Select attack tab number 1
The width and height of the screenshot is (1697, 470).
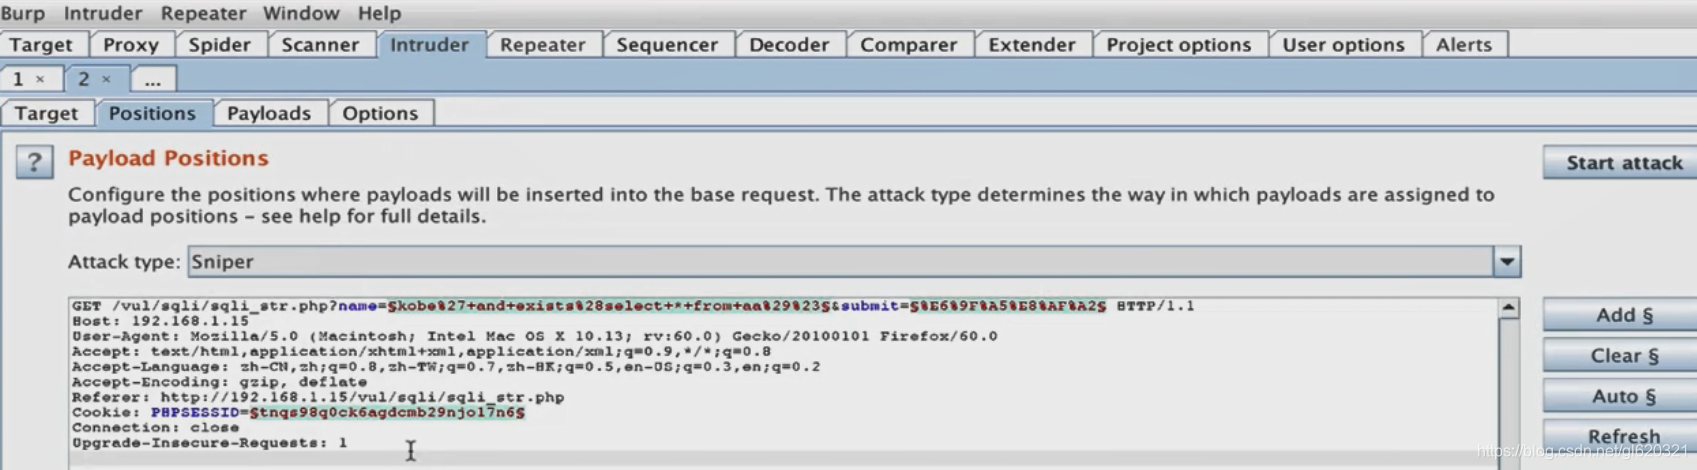tap(18, 79)
